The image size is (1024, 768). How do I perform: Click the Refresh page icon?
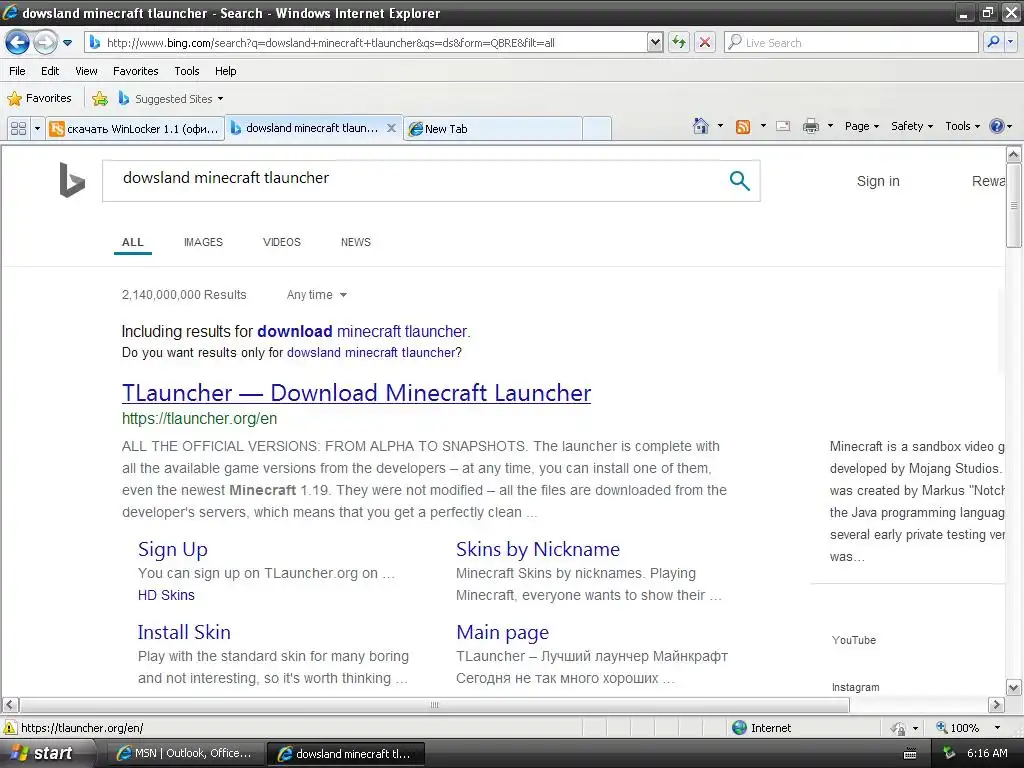click(679, 42)
